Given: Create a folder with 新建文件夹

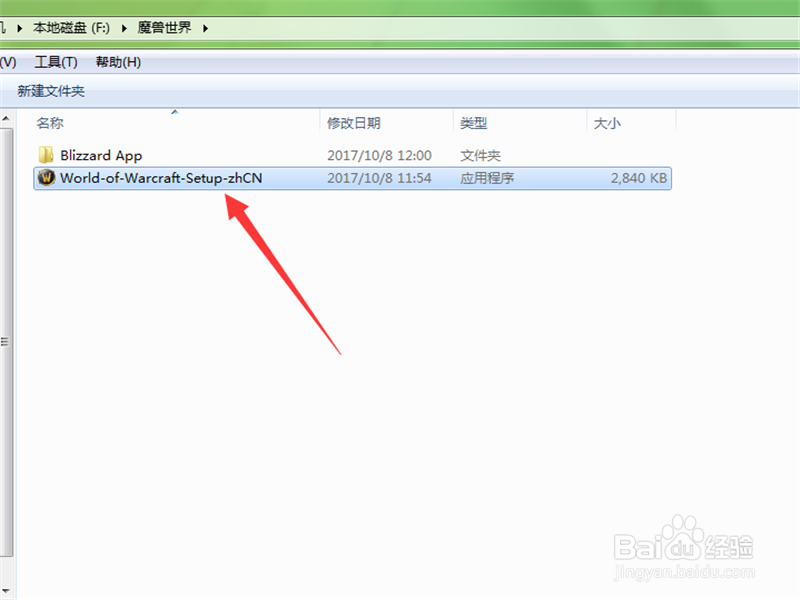Looking at the screenshot, I should point(51,91).
